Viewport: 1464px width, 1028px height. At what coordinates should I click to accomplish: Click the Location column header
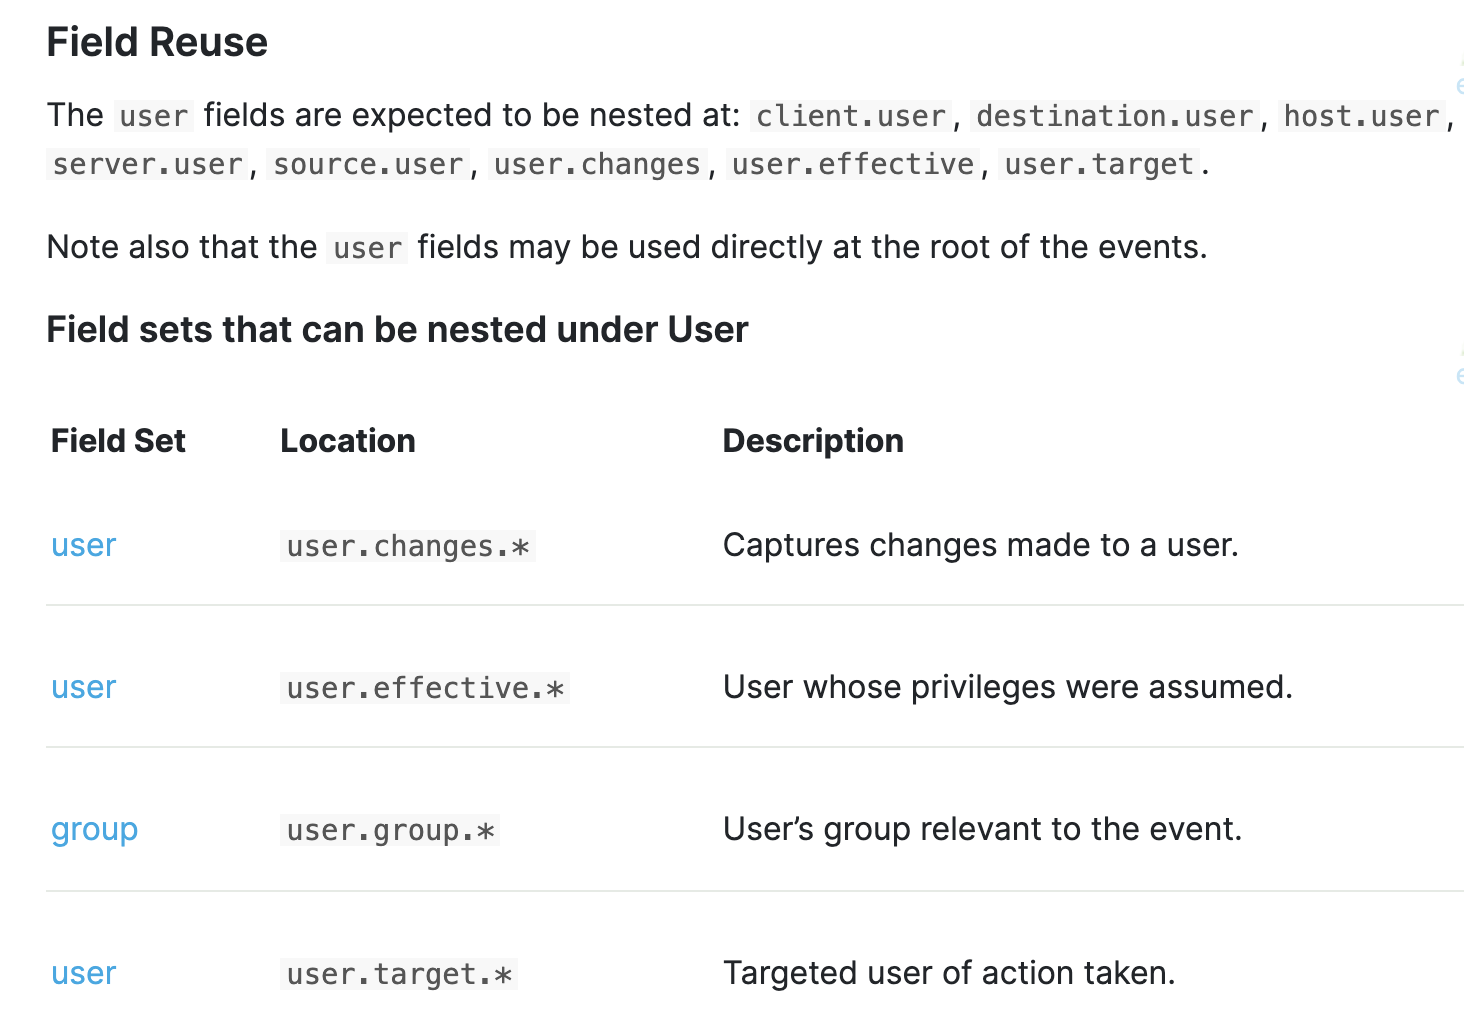pyautogui.click(x=347, y=441)
